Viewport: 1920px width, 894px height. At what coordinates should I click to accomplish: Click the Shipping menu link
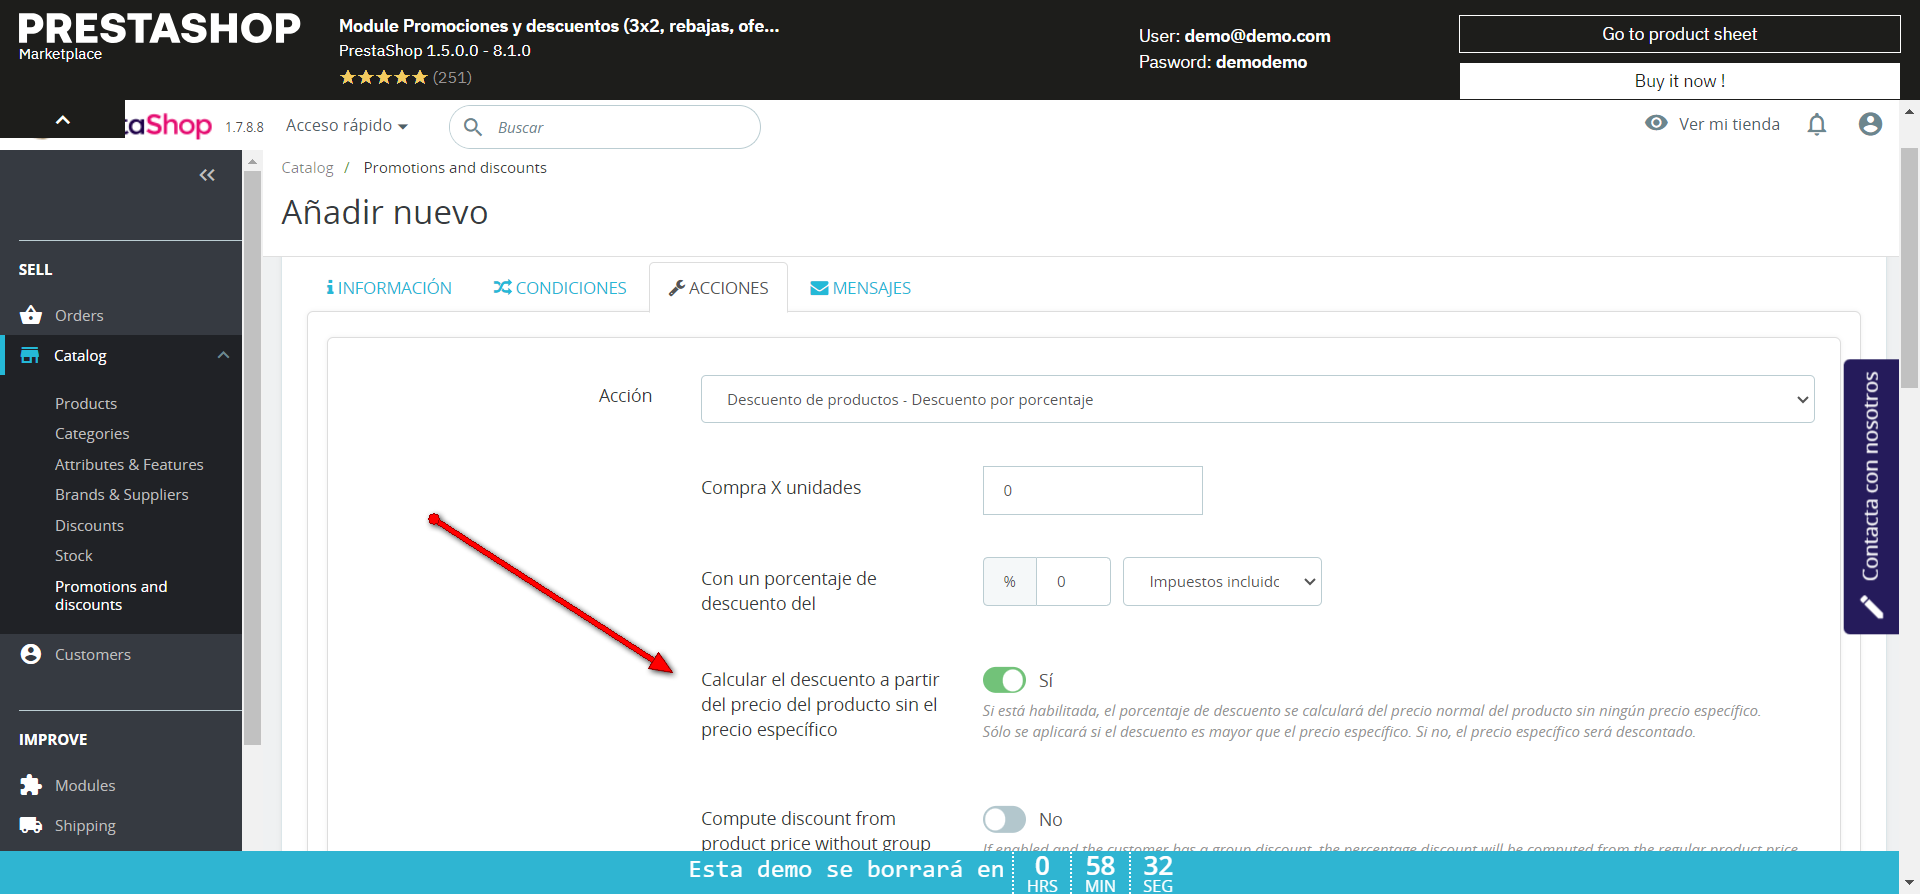[x=85, y=825]
